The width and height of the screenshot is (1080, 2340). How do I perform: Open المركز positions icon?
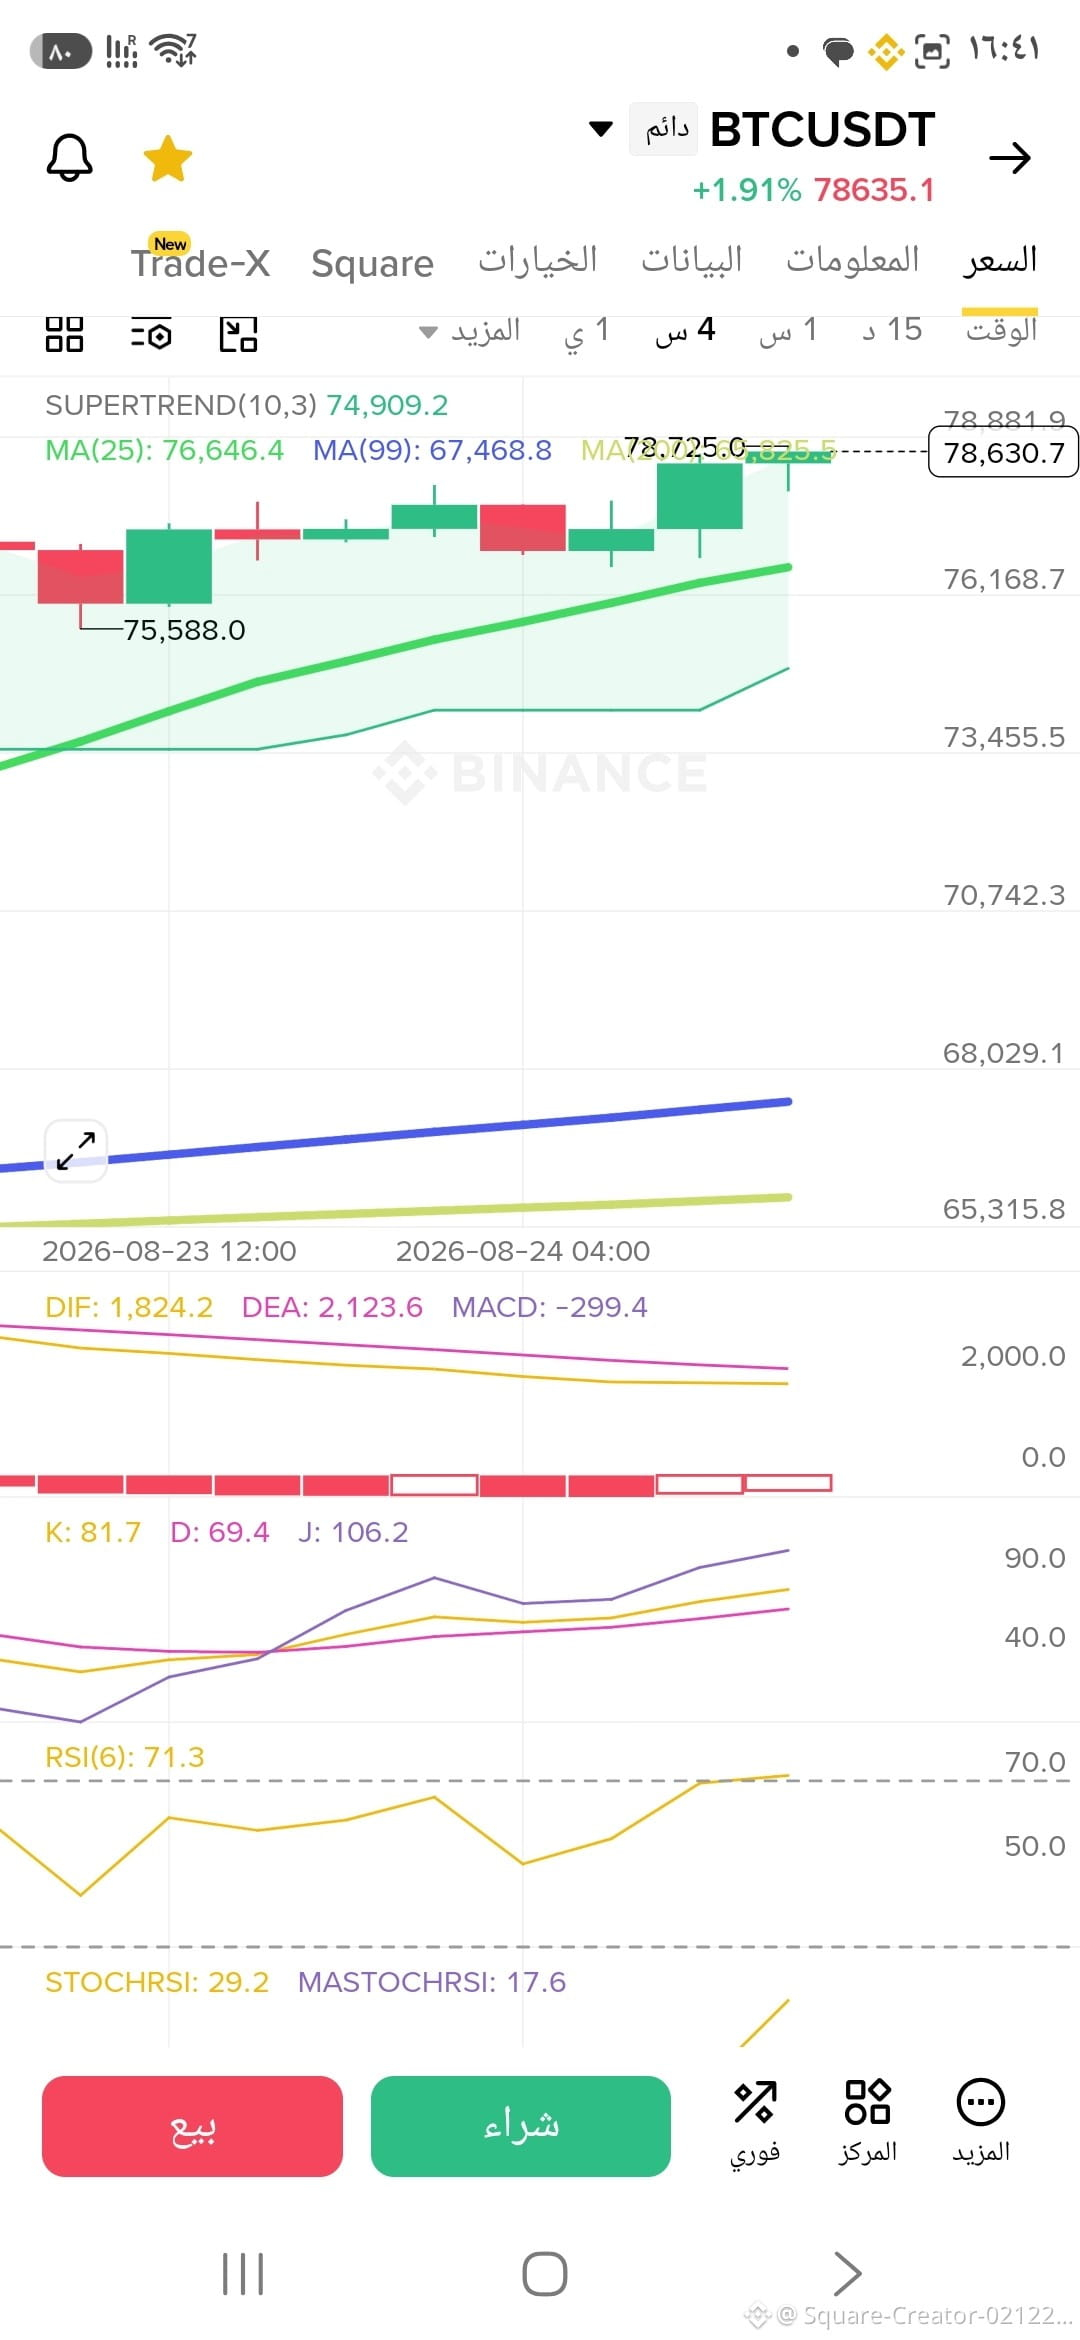coord(867,2122)
